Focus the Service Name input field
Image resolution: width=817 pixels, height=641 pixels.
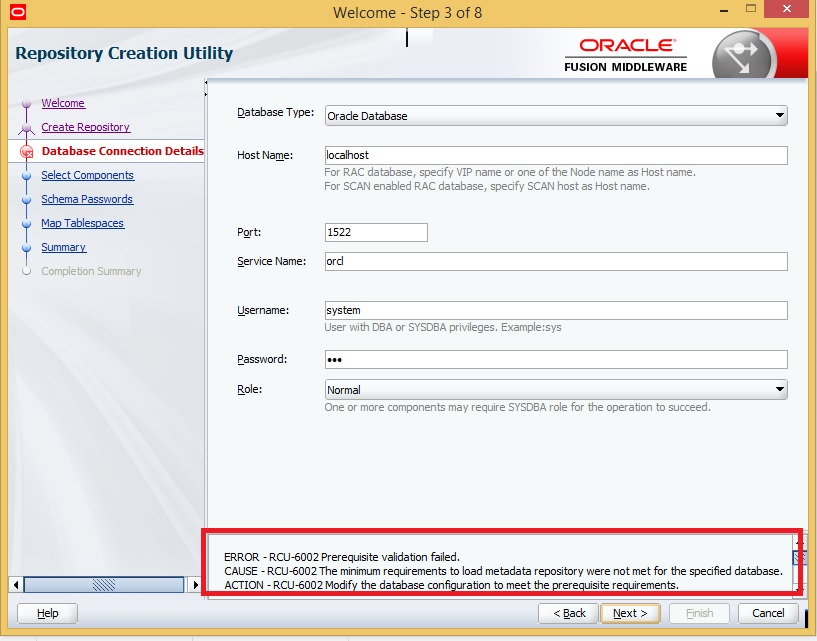[556, 261]
